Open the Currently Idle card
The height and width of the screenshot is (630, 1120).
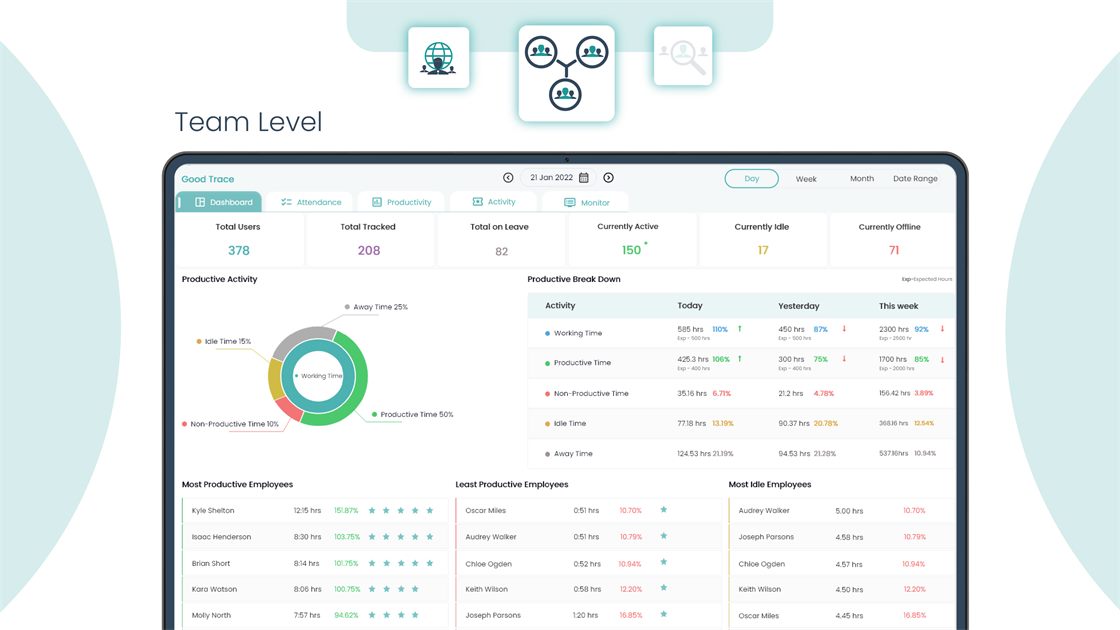(x=762, y=240)
